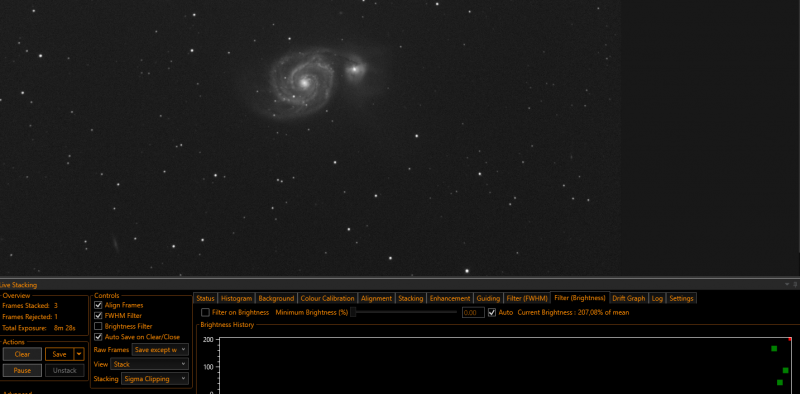The width and height of the screenshot is (800, 394).
Task: Click the Unstack button
Action: (x=65, y=371)
